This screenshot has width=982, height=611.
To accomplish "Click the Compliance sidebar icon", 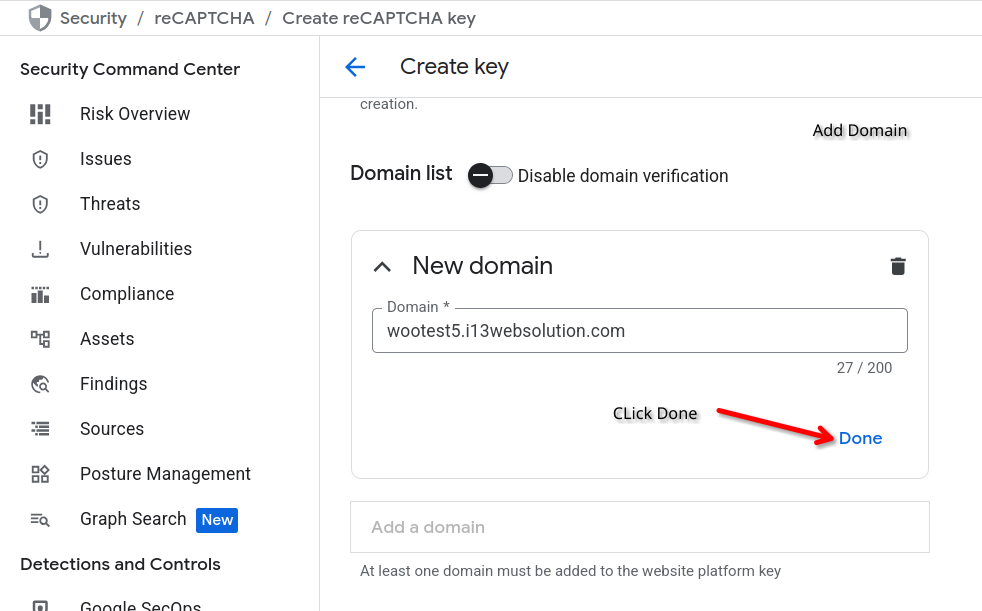I will click(x=40, y=294).
